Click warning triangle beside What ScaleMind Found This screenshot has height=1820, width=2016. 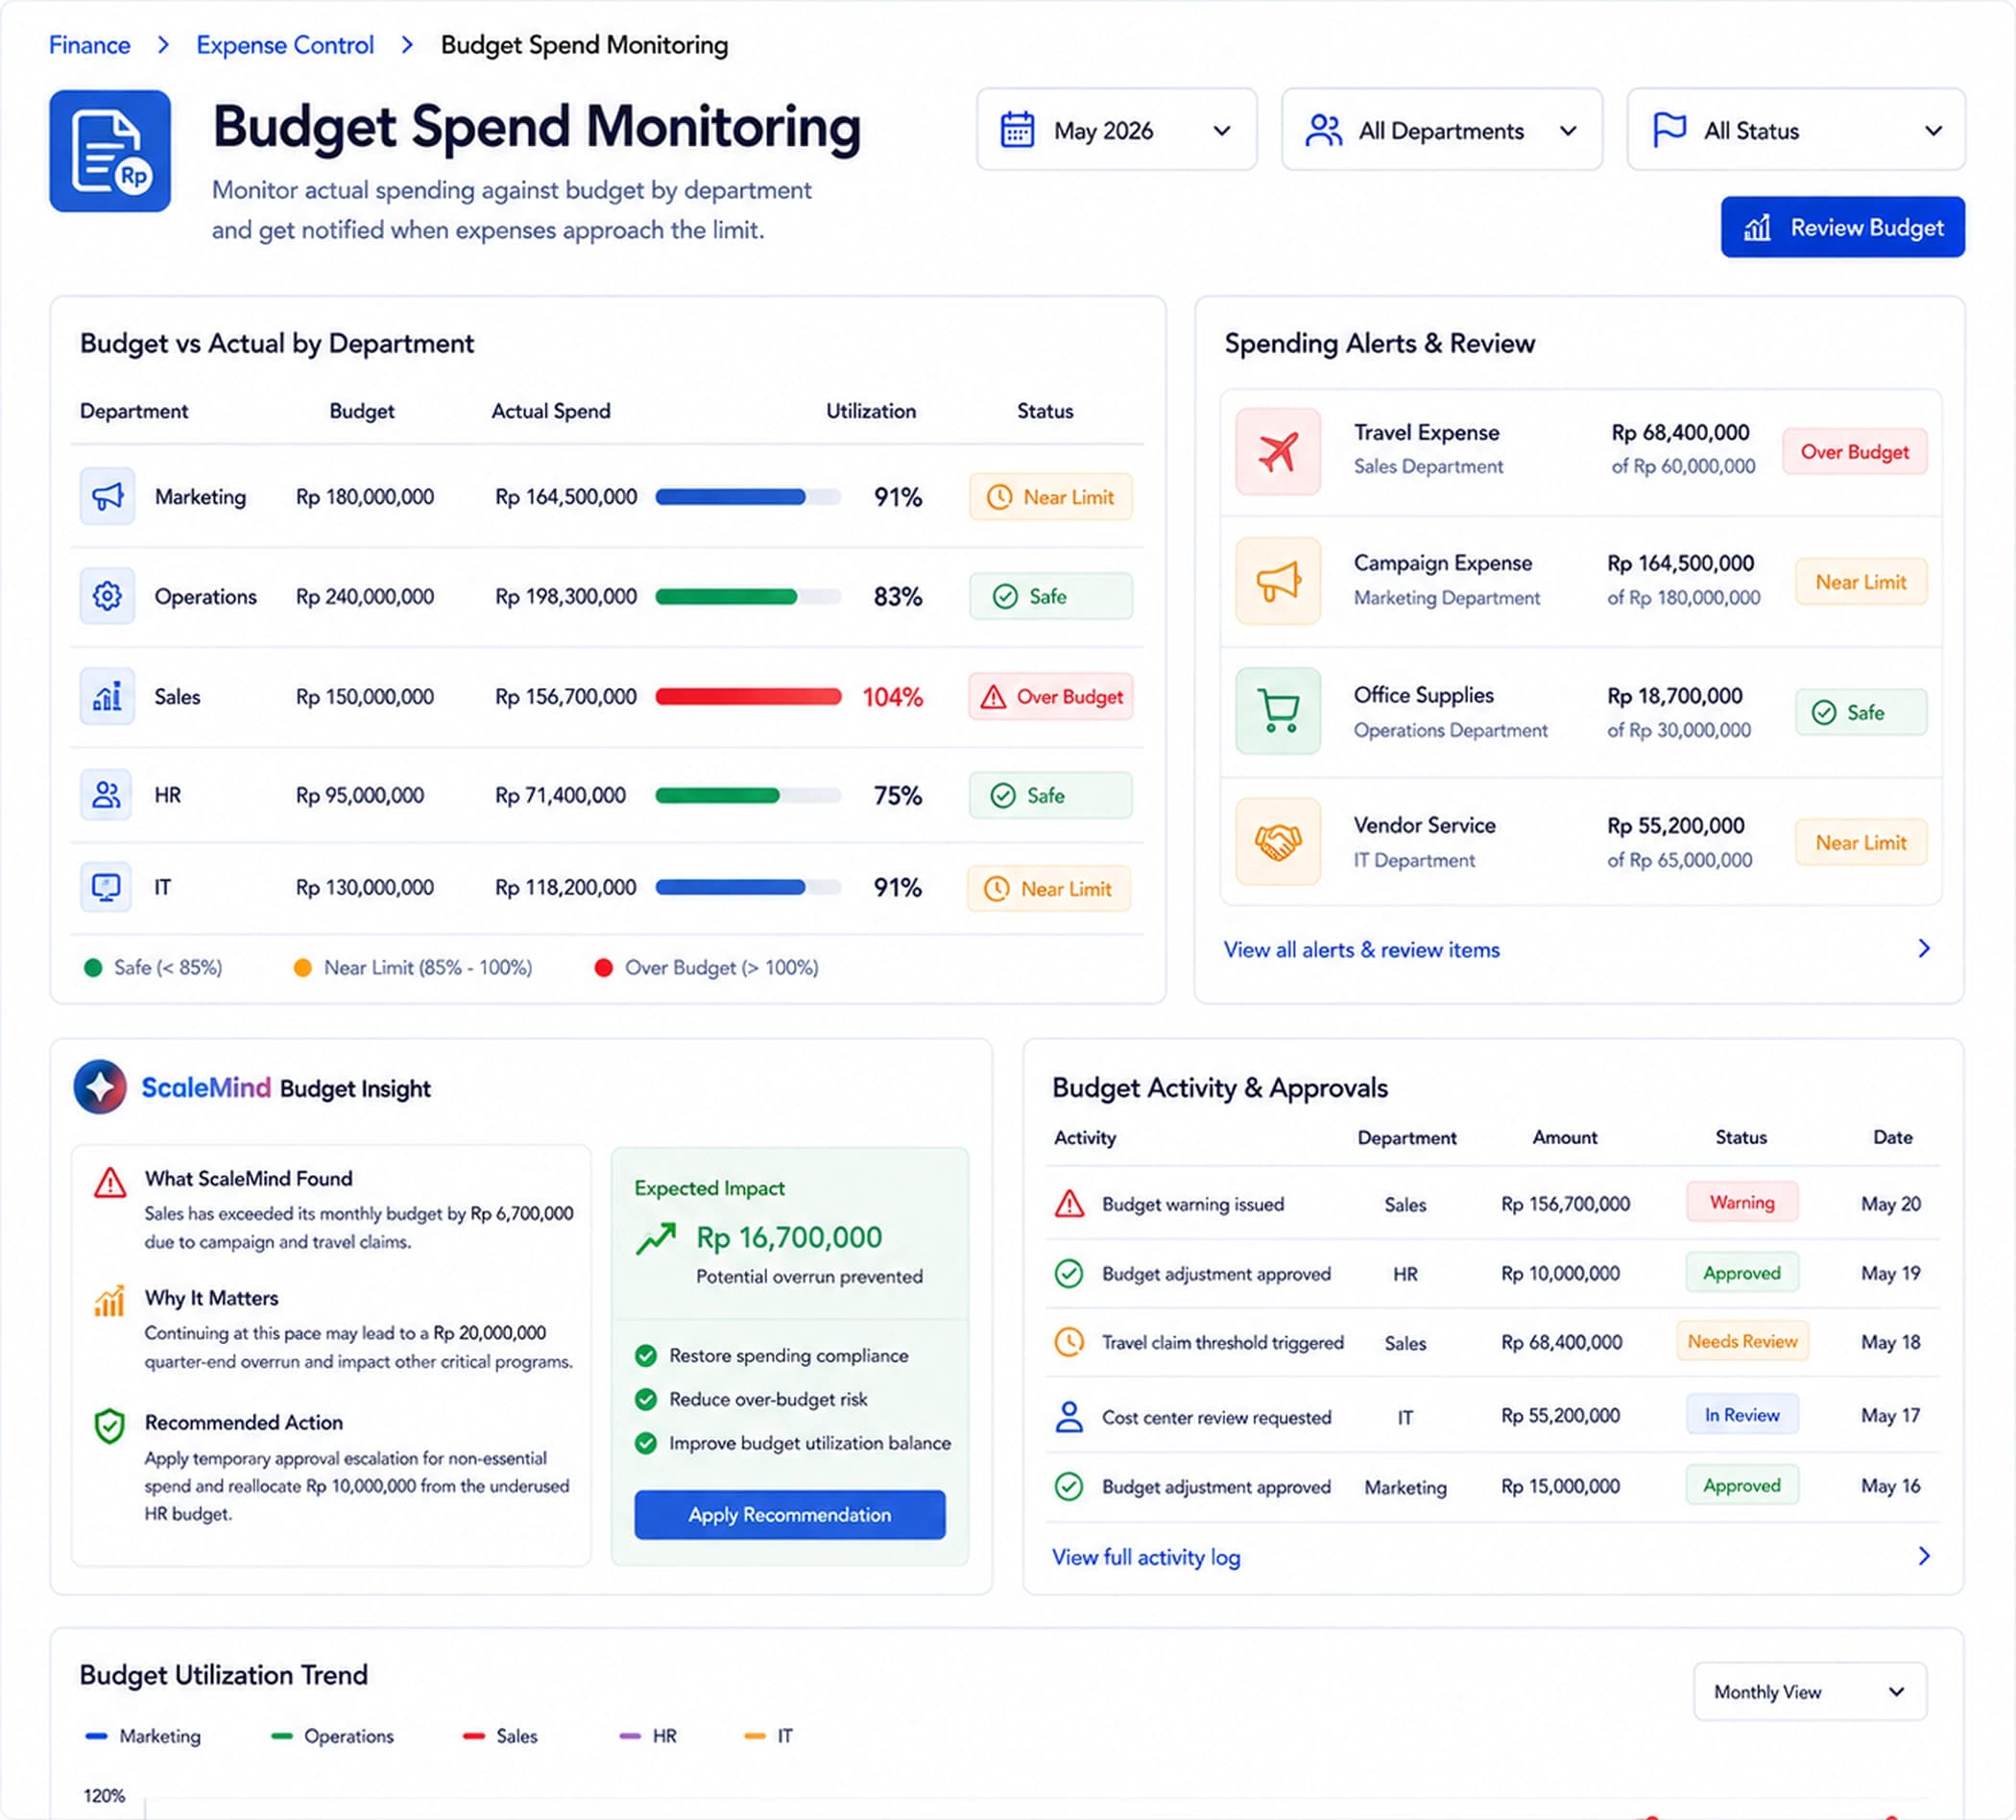click(x=110, y=1183)
